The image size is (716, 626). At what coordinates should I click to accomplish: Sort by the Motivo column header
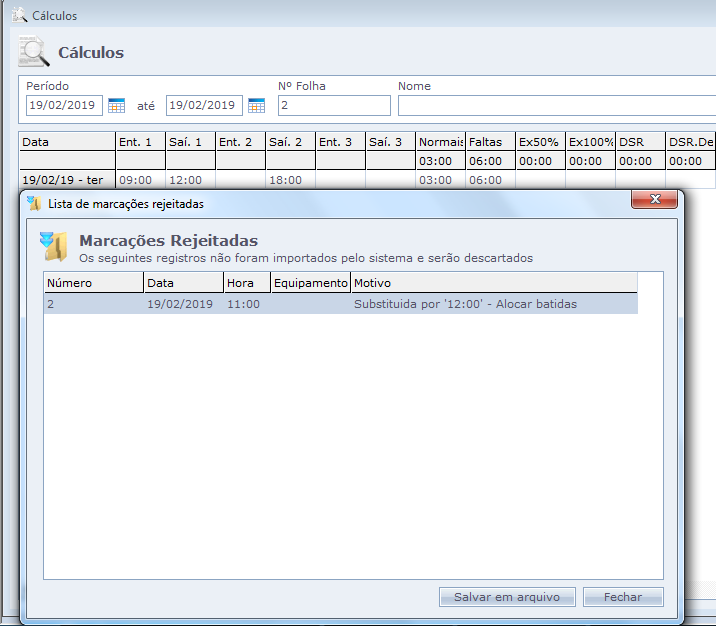pos(493,283)
